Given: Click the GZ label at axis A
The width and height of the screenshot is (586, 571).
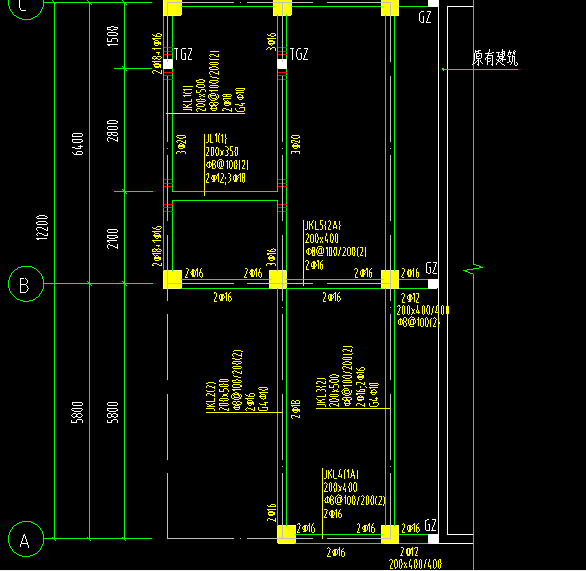Looking at the screenshot, I should coord(431,525).
